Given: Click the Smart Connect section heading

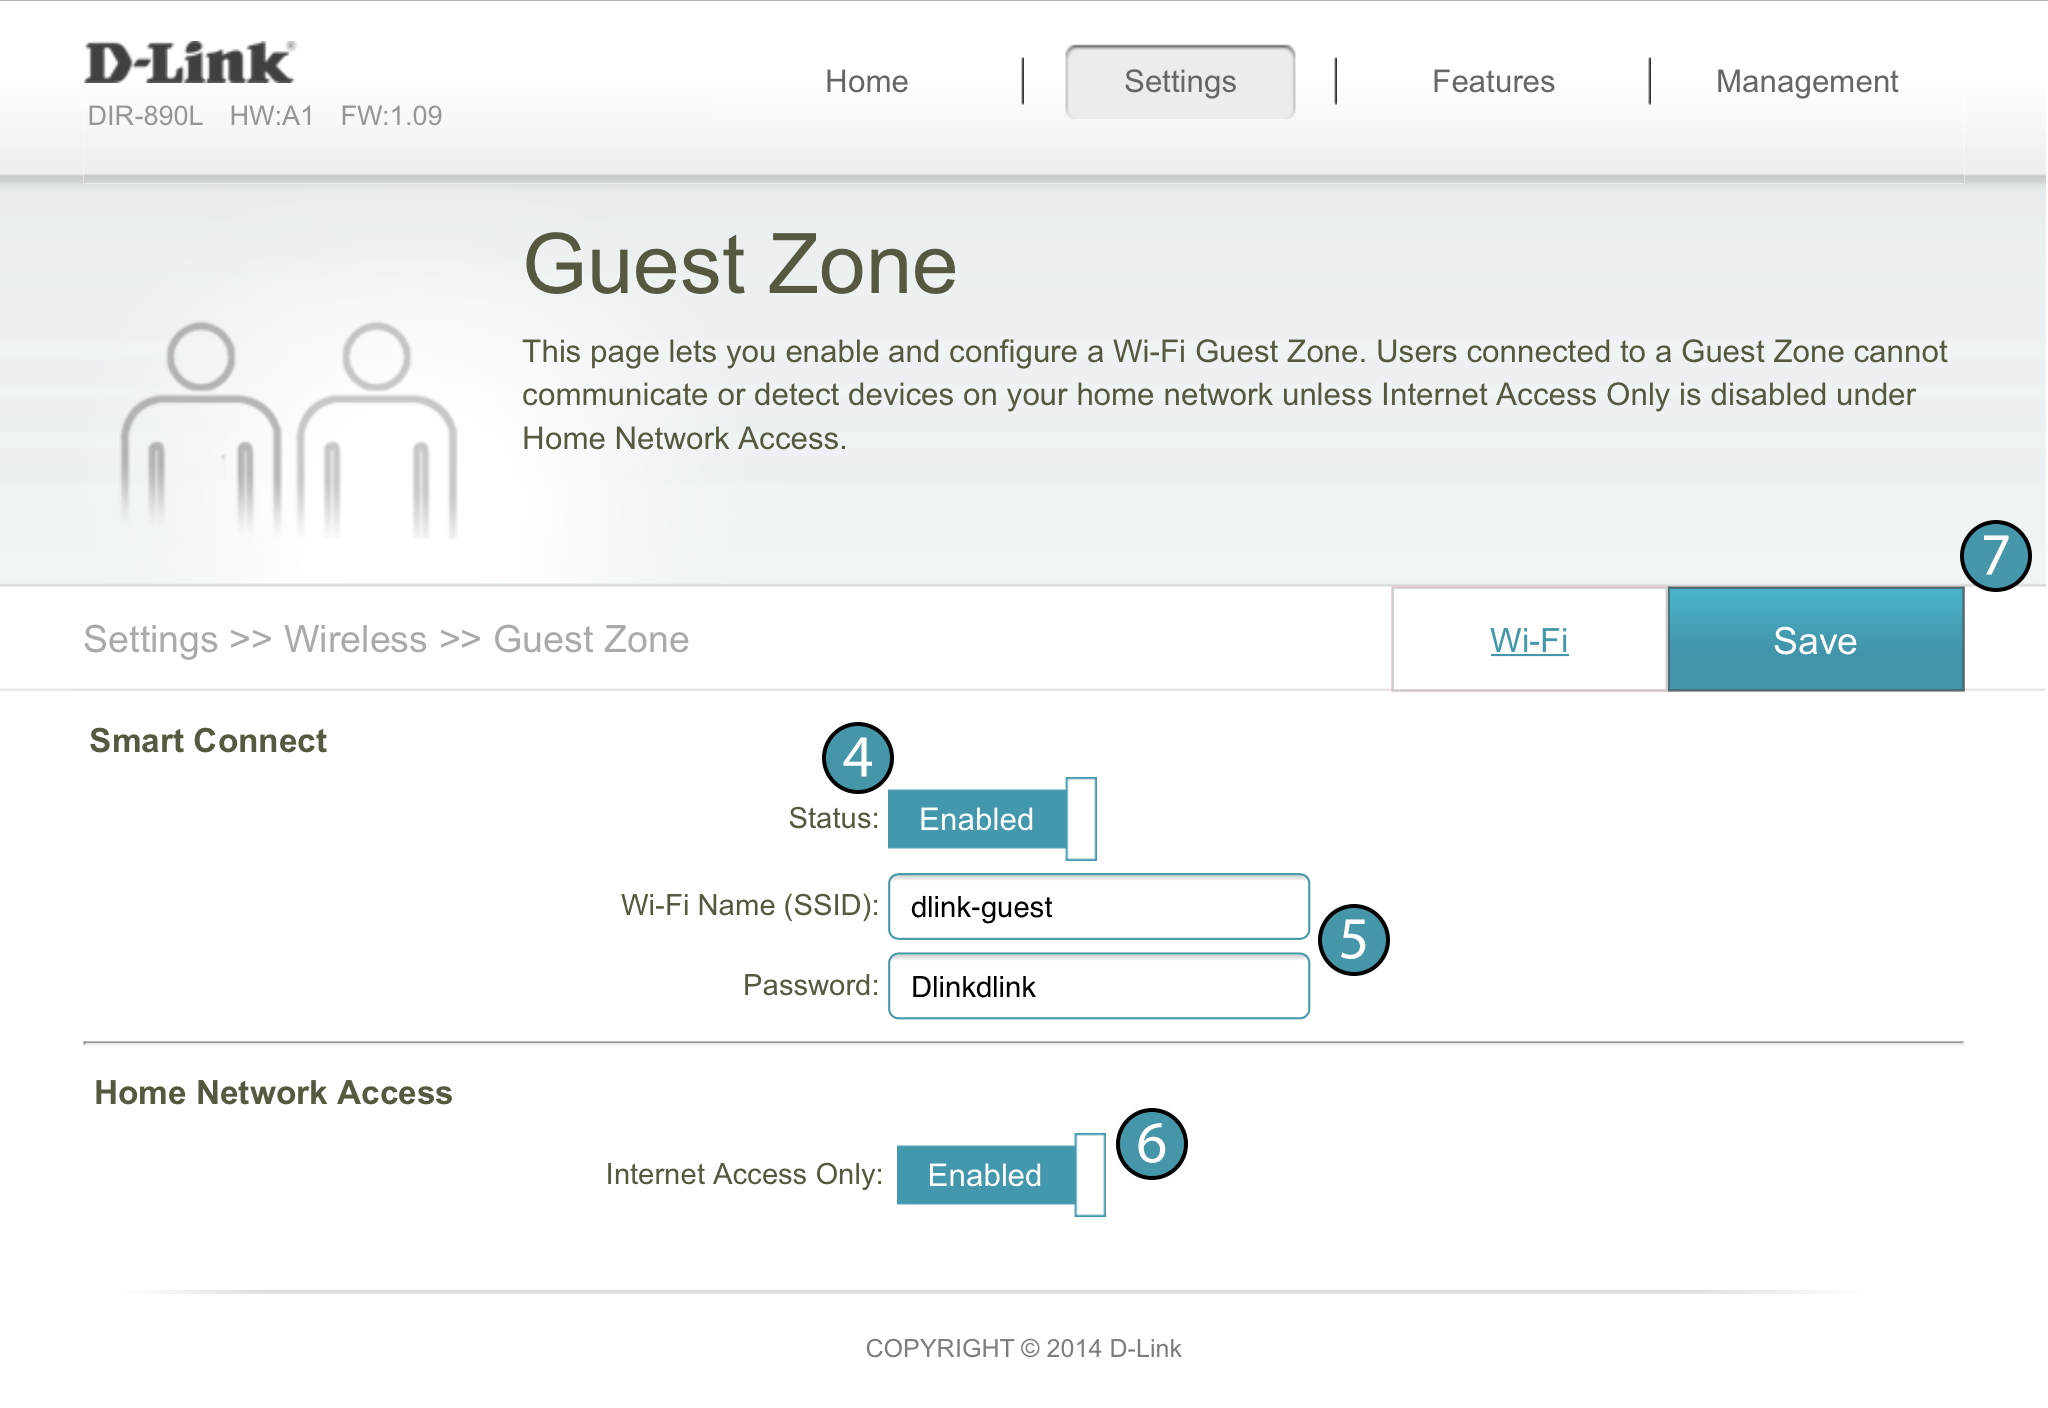Looking at the screenshot, I should 208,740.
